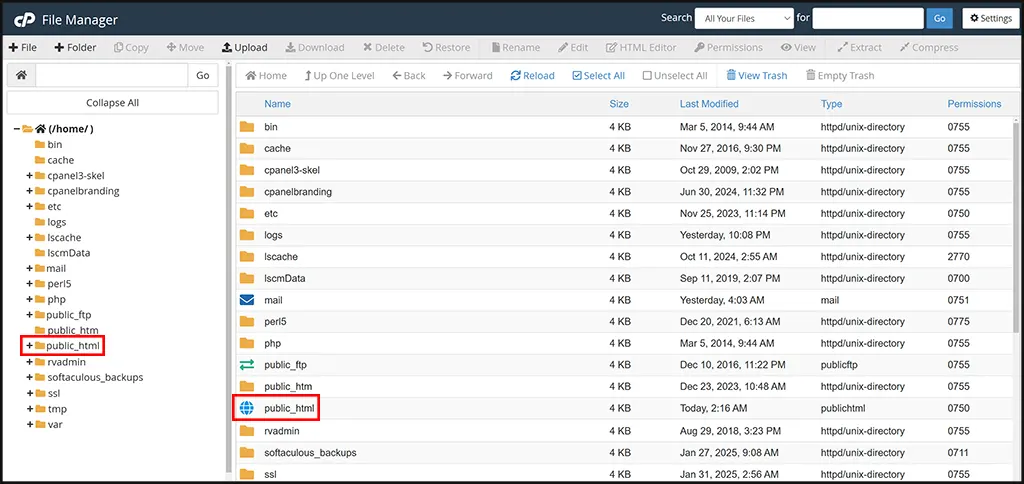The width and height of the screenshot is (1024, 484).
Task: Select rvadmin row in file list
Action: tap(624, 430)
